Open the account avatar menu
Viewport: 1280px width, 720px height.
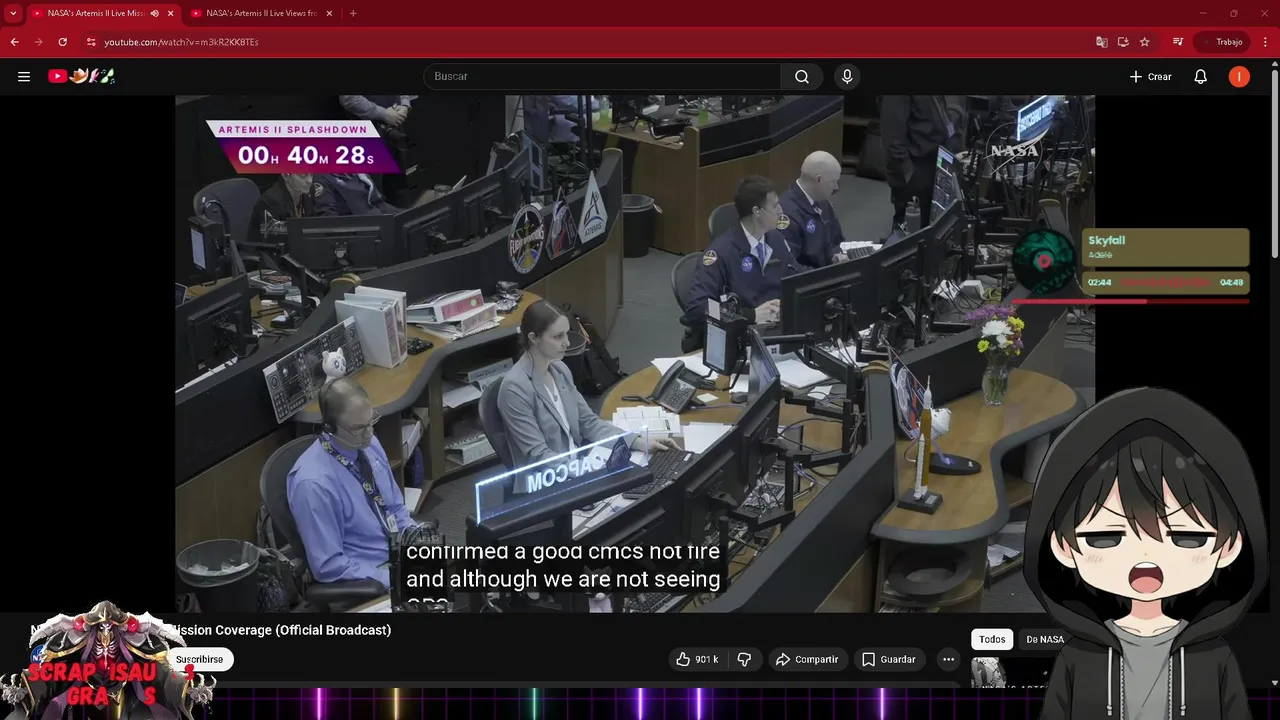[1239, 76]
